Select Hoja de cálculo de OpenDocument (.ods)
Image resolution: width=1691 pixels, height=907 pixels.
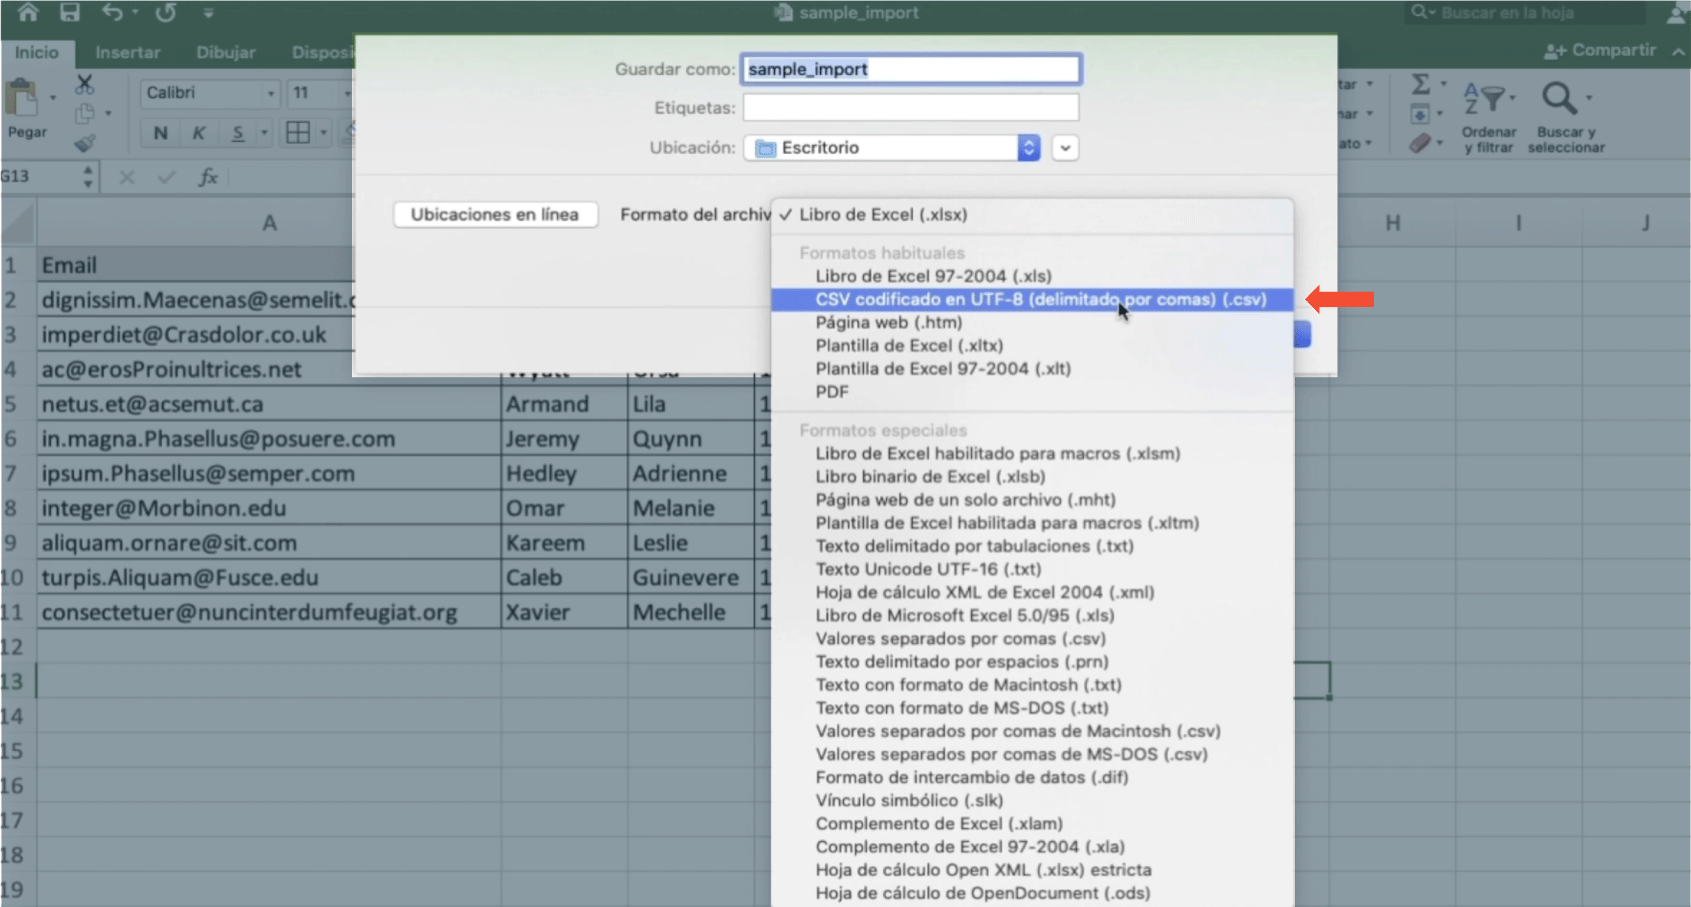coord(1032,893)
